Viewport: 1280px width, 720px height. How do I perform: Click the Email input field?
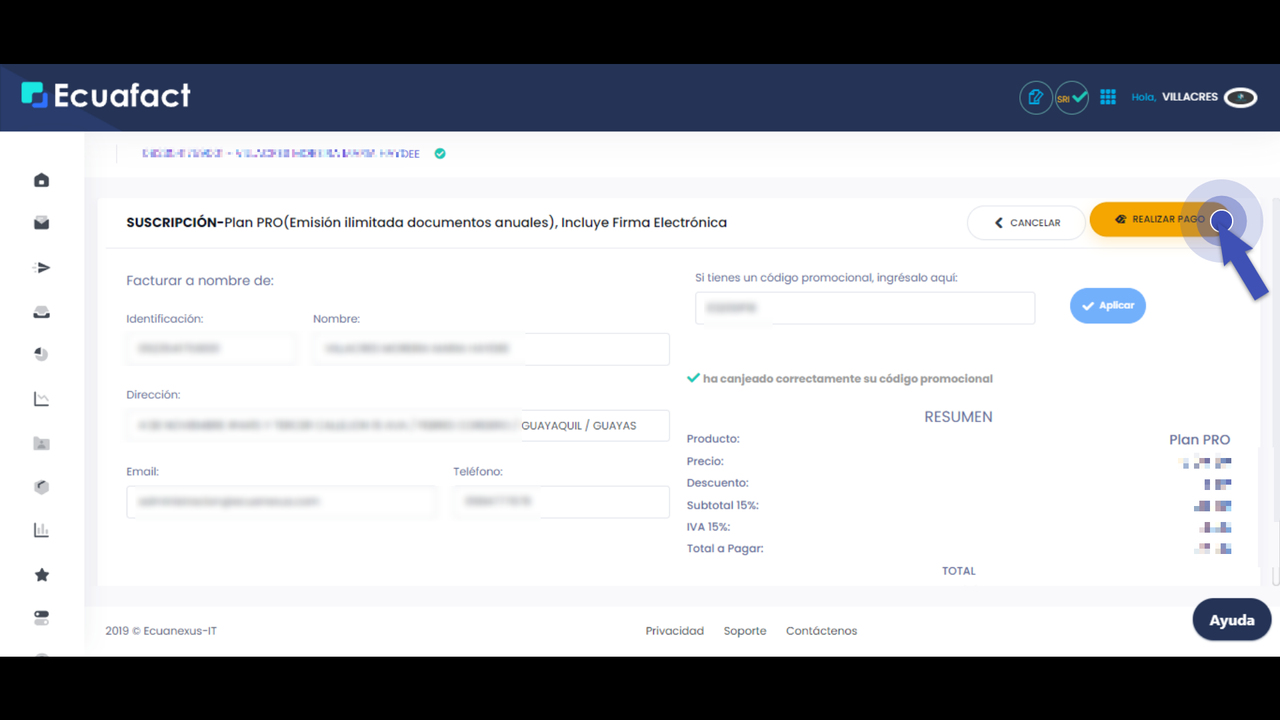(x=281, y=502)
